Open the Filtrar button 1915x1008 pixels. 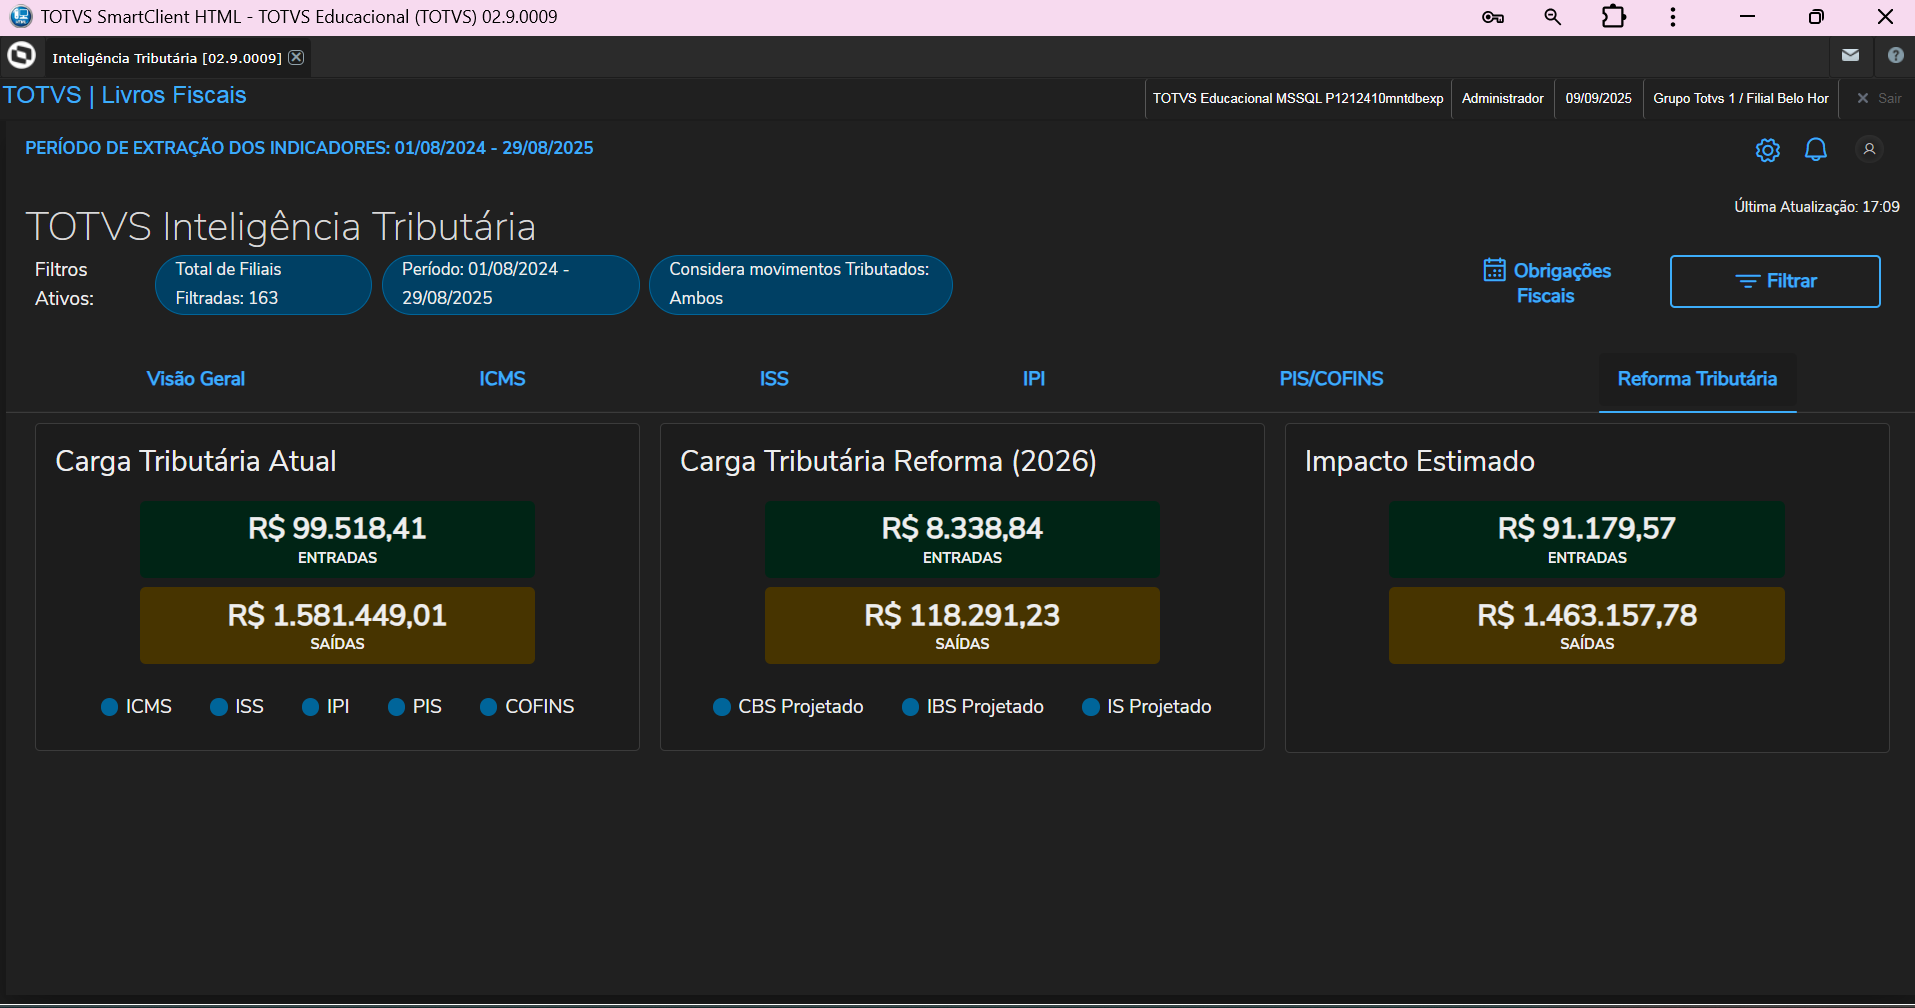click(1775, 281)
